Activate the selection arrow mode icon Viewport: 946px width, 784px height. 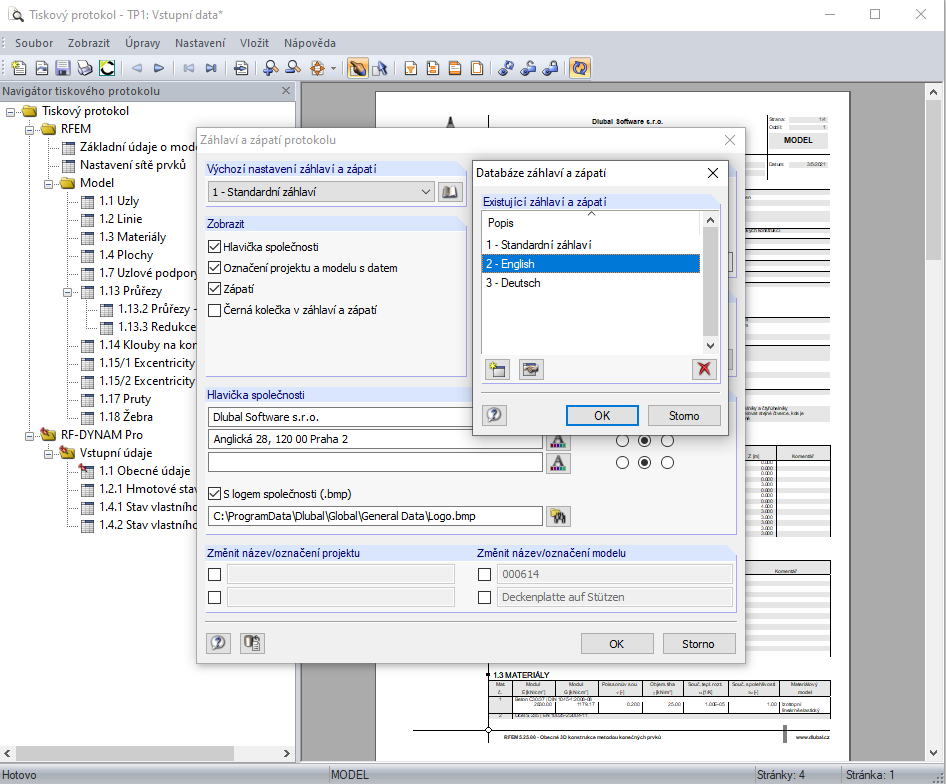[380, 68]
